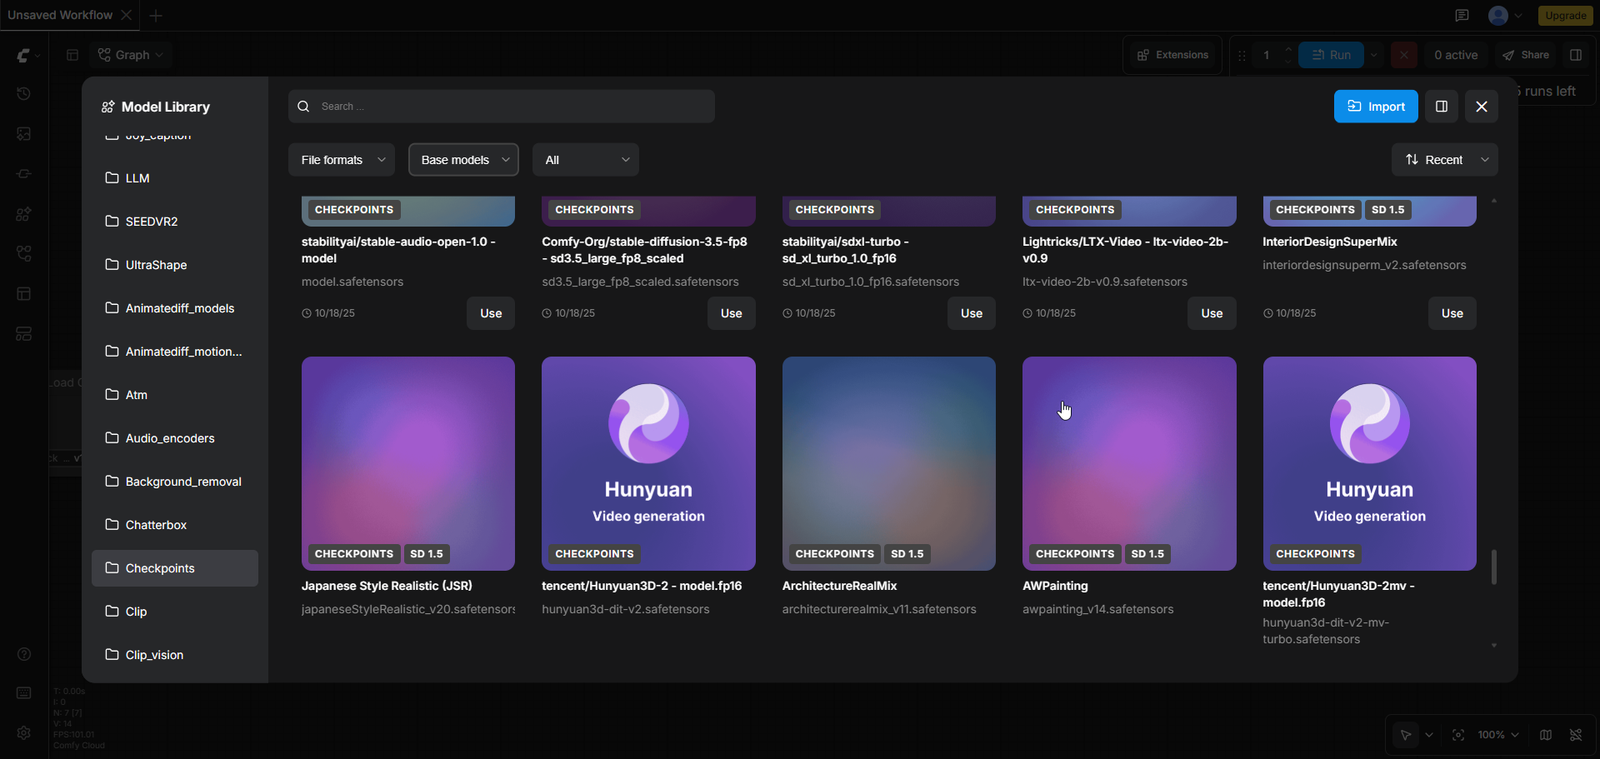Select the canvas pointer mode icon
The height and width of the screenshot is (759, 1600).
1406,735
